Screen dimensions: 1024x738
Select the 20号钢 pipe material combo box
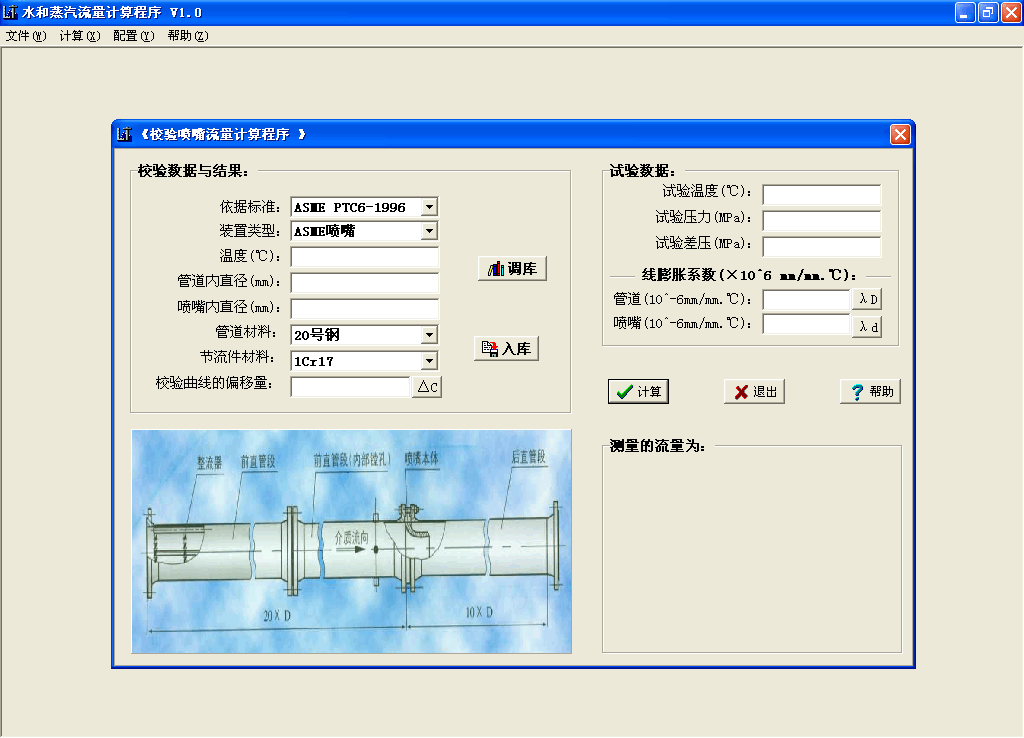364,335
